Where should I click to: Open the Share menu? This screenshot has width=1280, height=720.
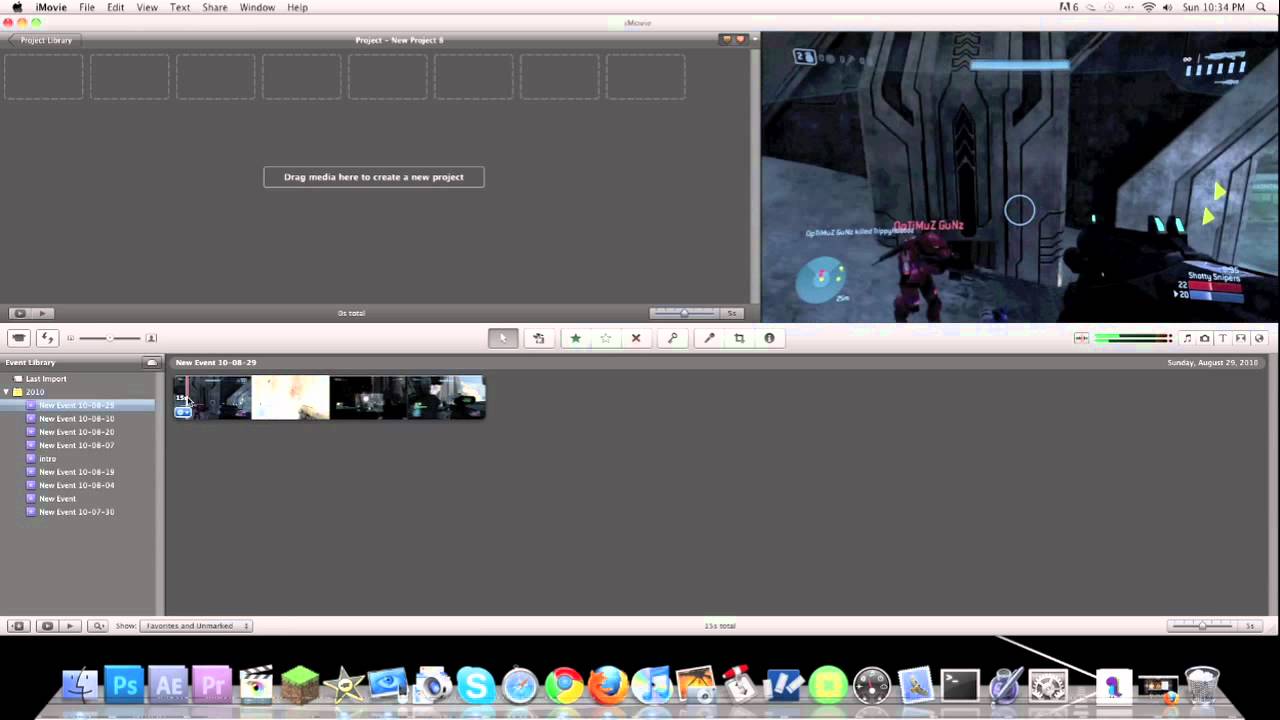coord(215,7)
